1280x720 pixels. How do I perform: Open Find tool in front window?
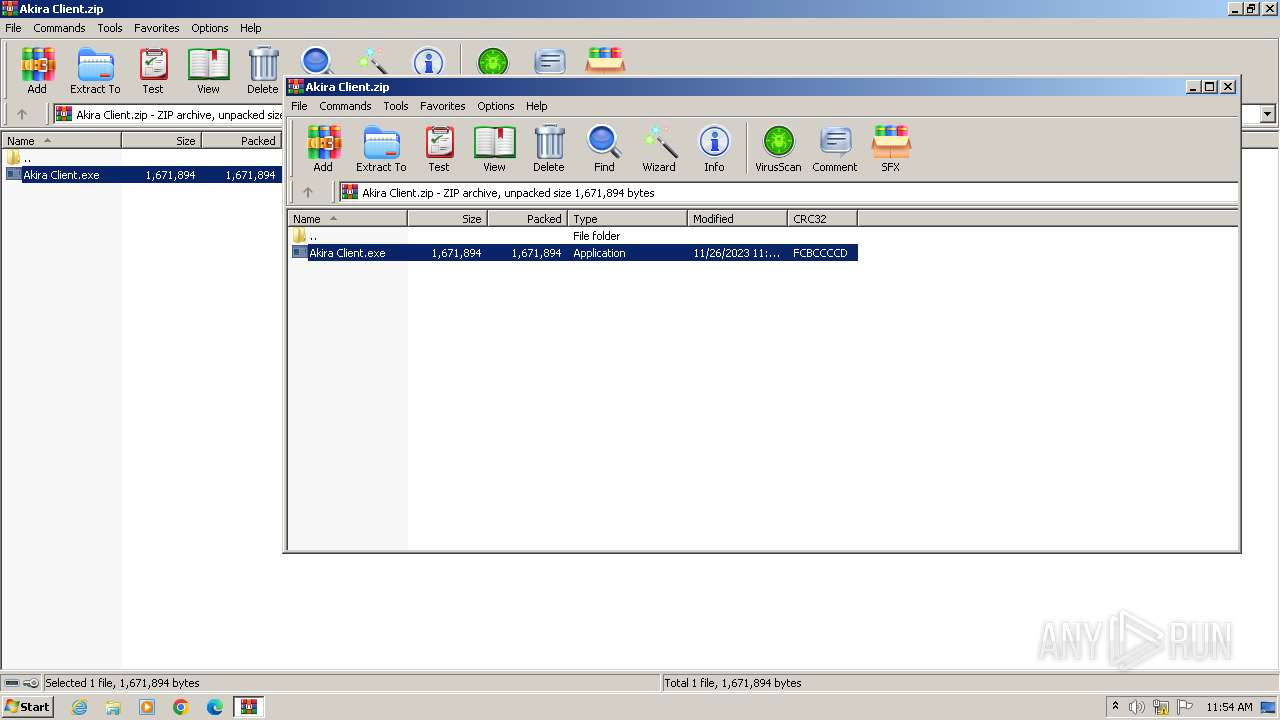(x=604, y=148)
